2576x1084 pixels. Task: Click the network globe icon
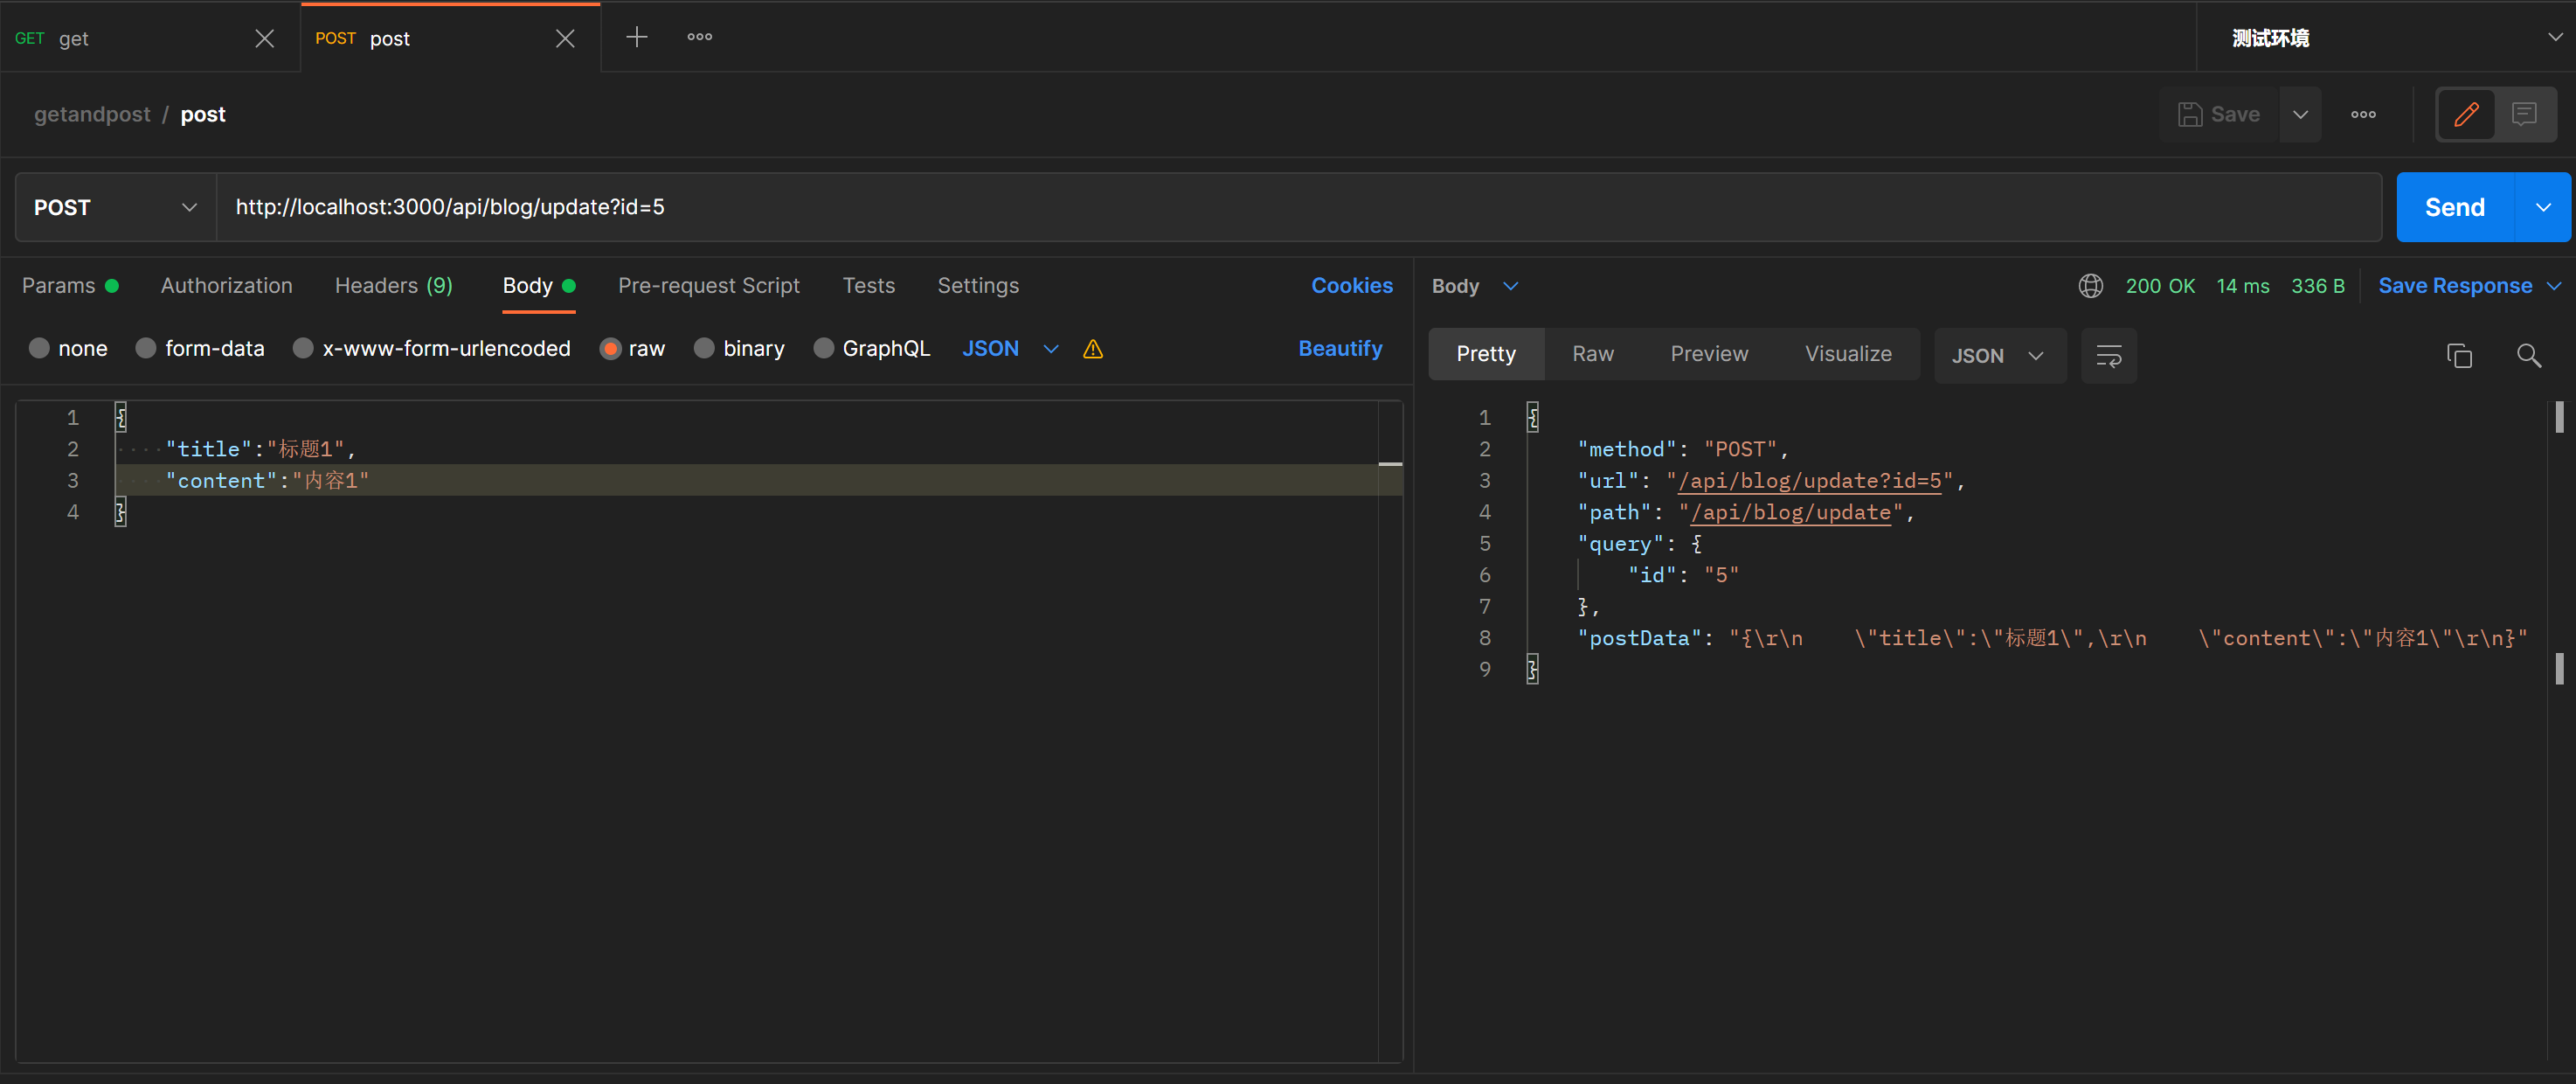point(2090,286)
